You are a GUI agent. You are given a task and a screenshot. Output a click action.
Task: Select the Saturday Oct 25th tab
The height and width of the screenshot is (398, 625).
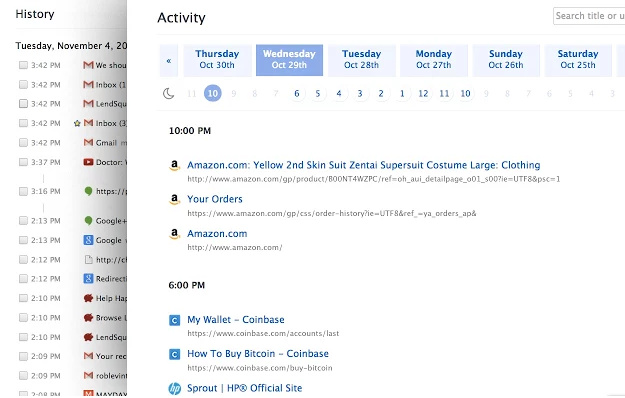pos(578,61)
